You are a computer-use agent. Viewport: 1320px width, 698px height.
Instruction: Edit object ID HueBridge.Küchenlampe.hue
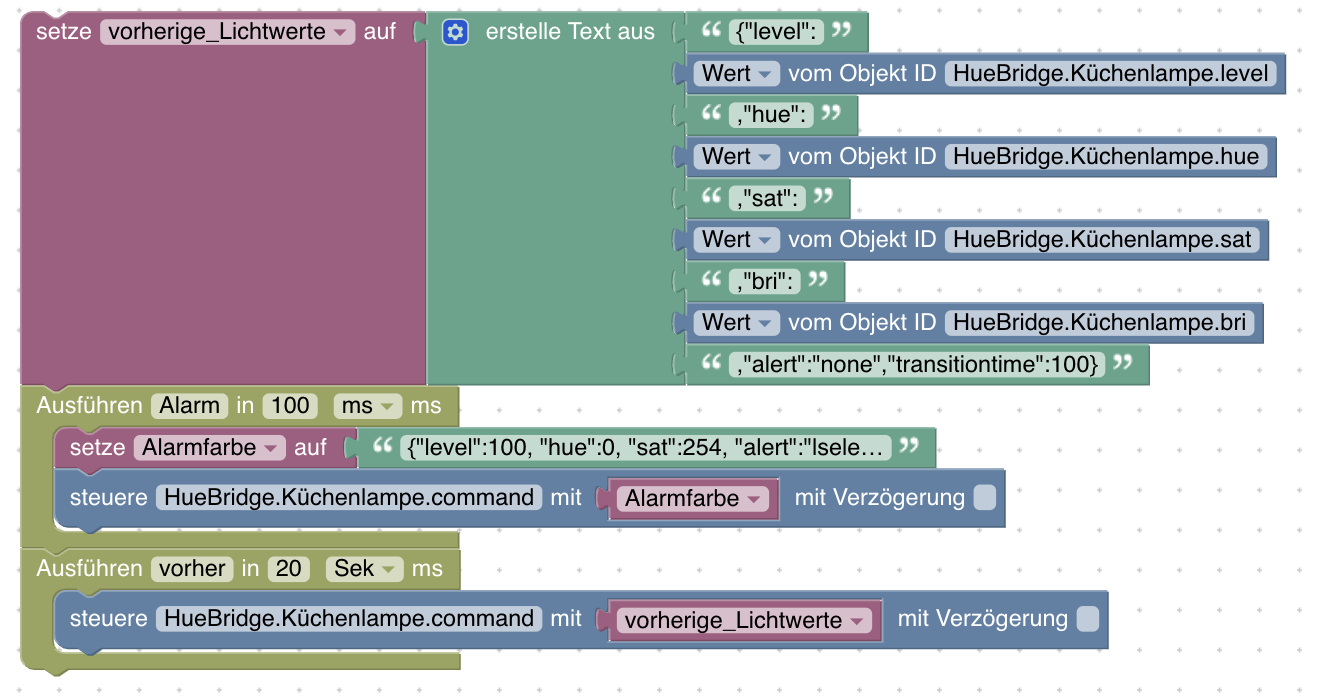(1106, 157)
